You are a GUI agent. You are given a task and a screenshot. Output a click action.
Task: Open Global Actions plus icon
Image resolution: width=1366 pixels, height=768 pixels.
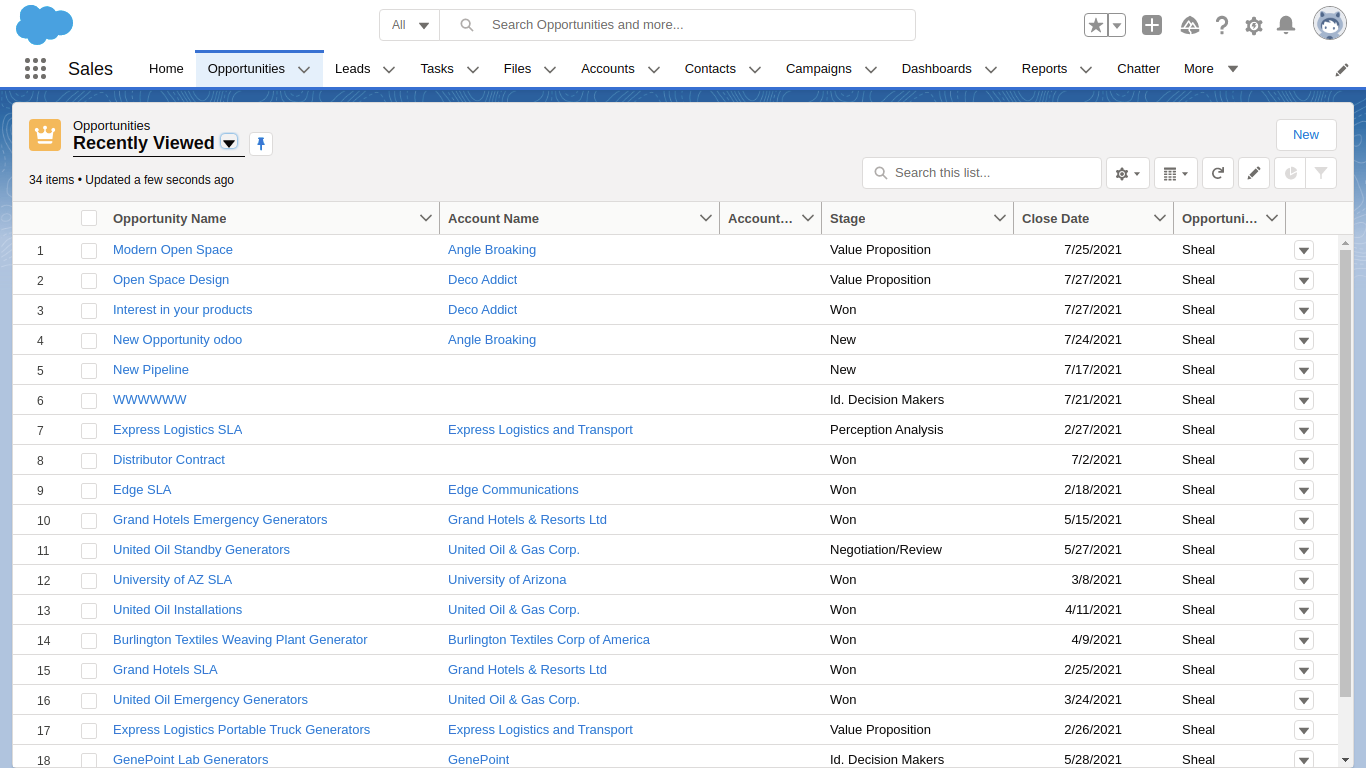click(1152, 25)
